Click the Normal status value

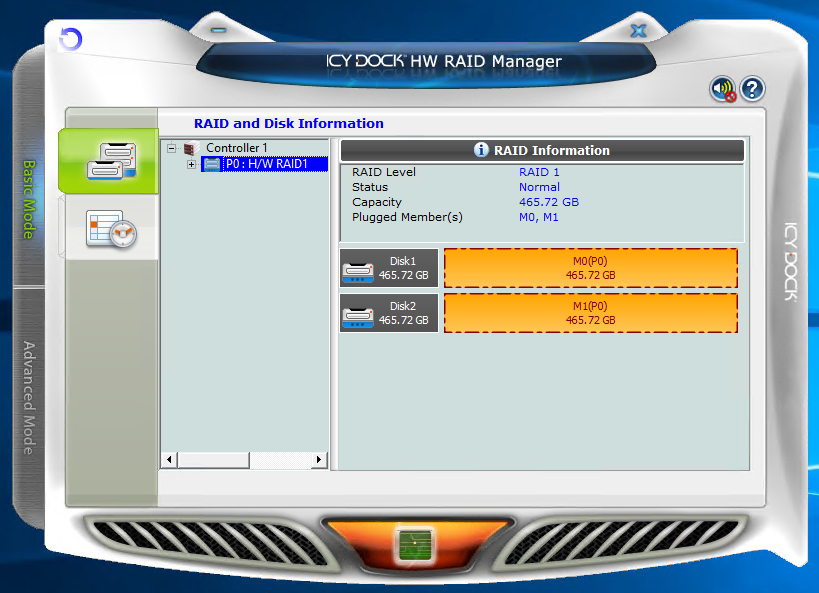tap(539, 187)
